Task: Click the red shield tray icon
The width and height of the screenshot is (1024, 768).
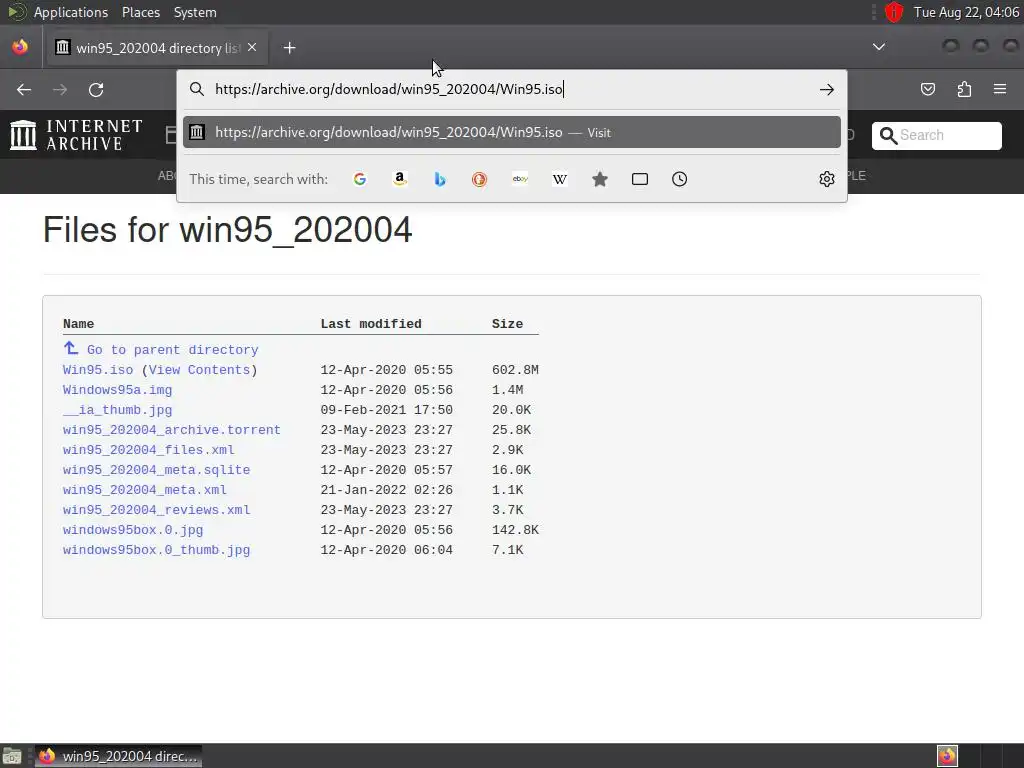Action: tap(893, 12)
